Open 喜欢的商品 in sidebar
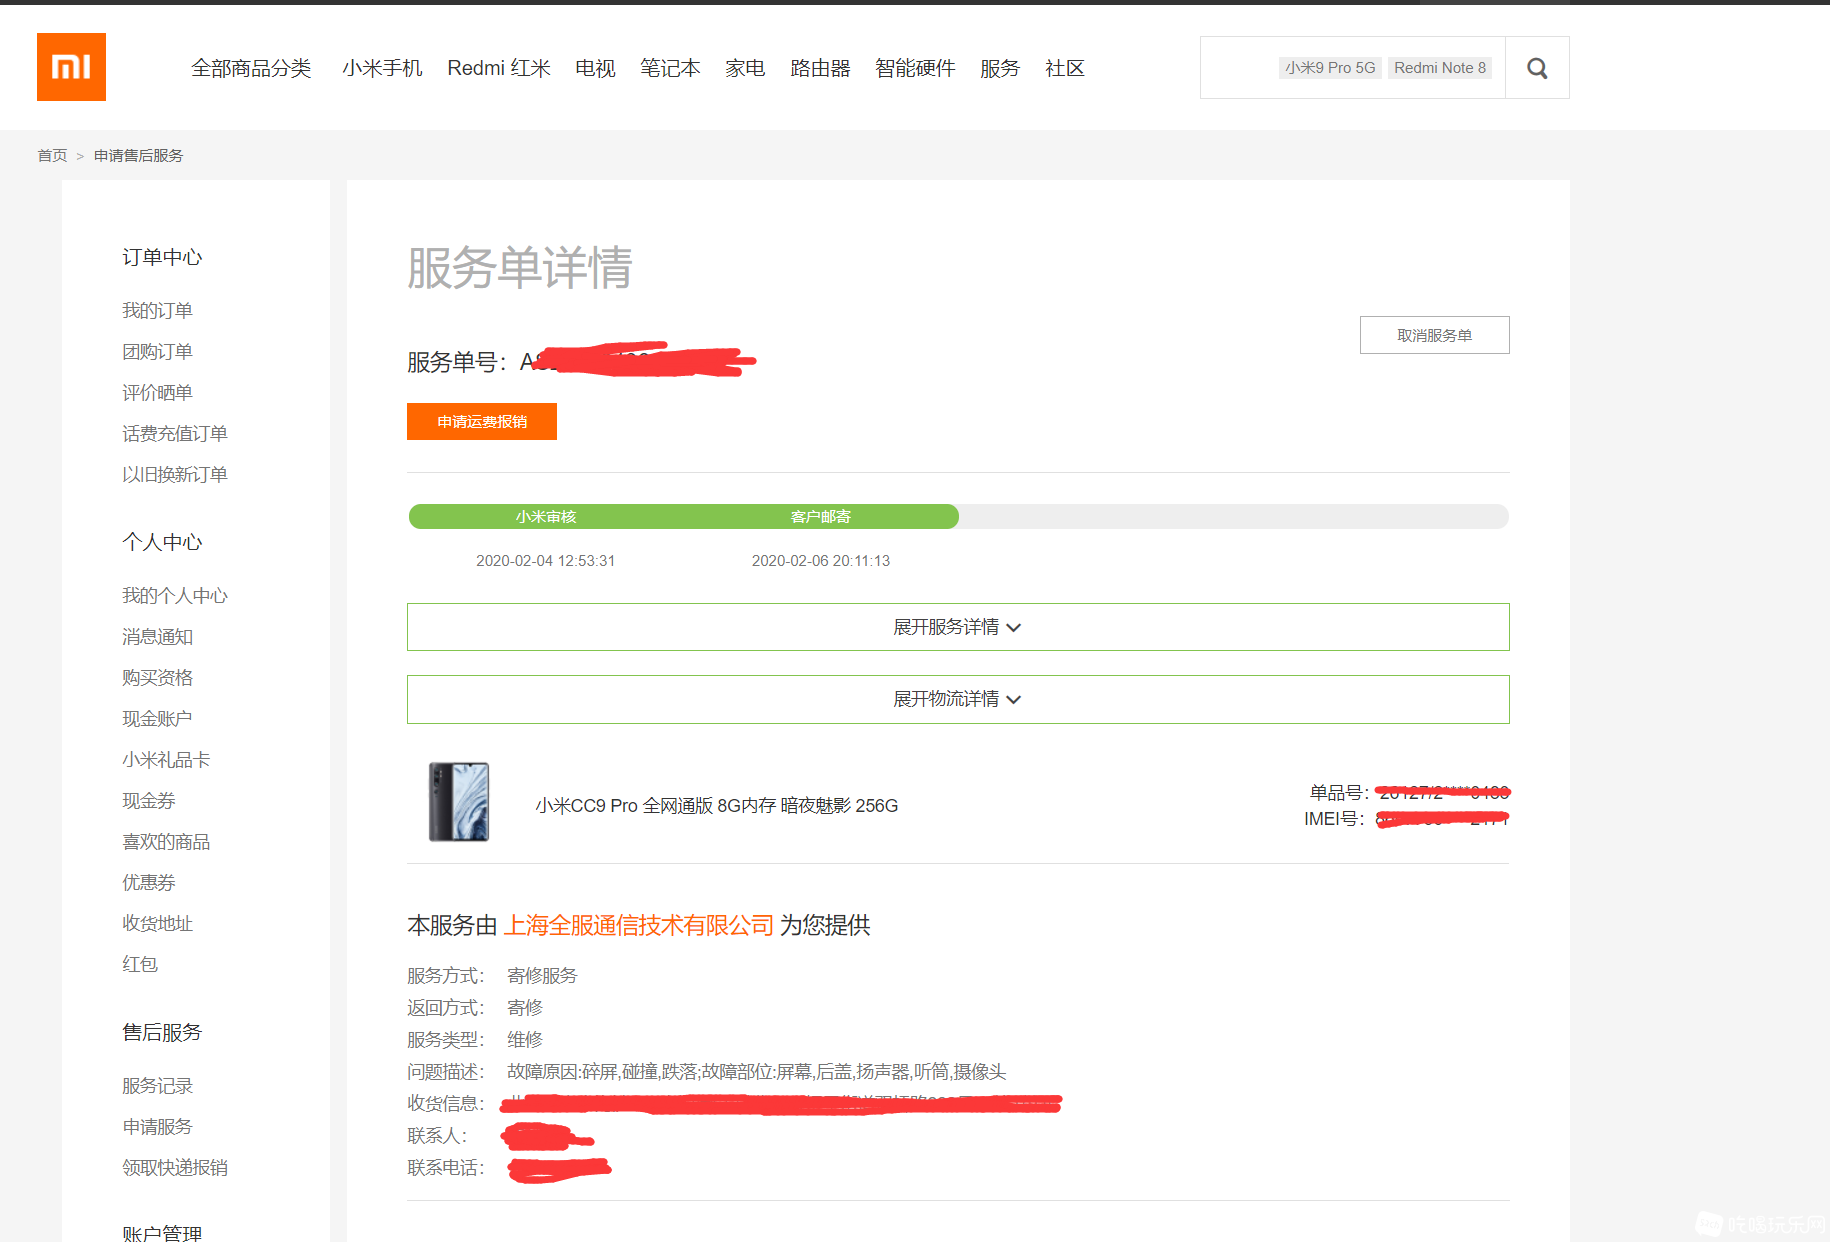Viewport: 1830px width, 1242px height. 166,842
